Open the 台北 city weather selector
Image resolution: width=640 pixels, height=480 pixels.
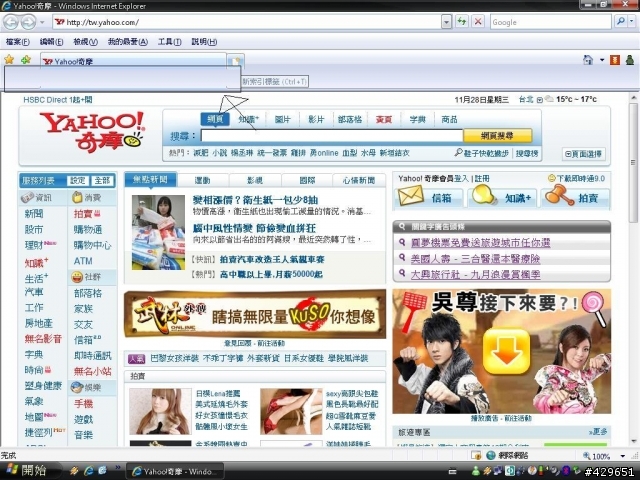[x=530, y=99]
